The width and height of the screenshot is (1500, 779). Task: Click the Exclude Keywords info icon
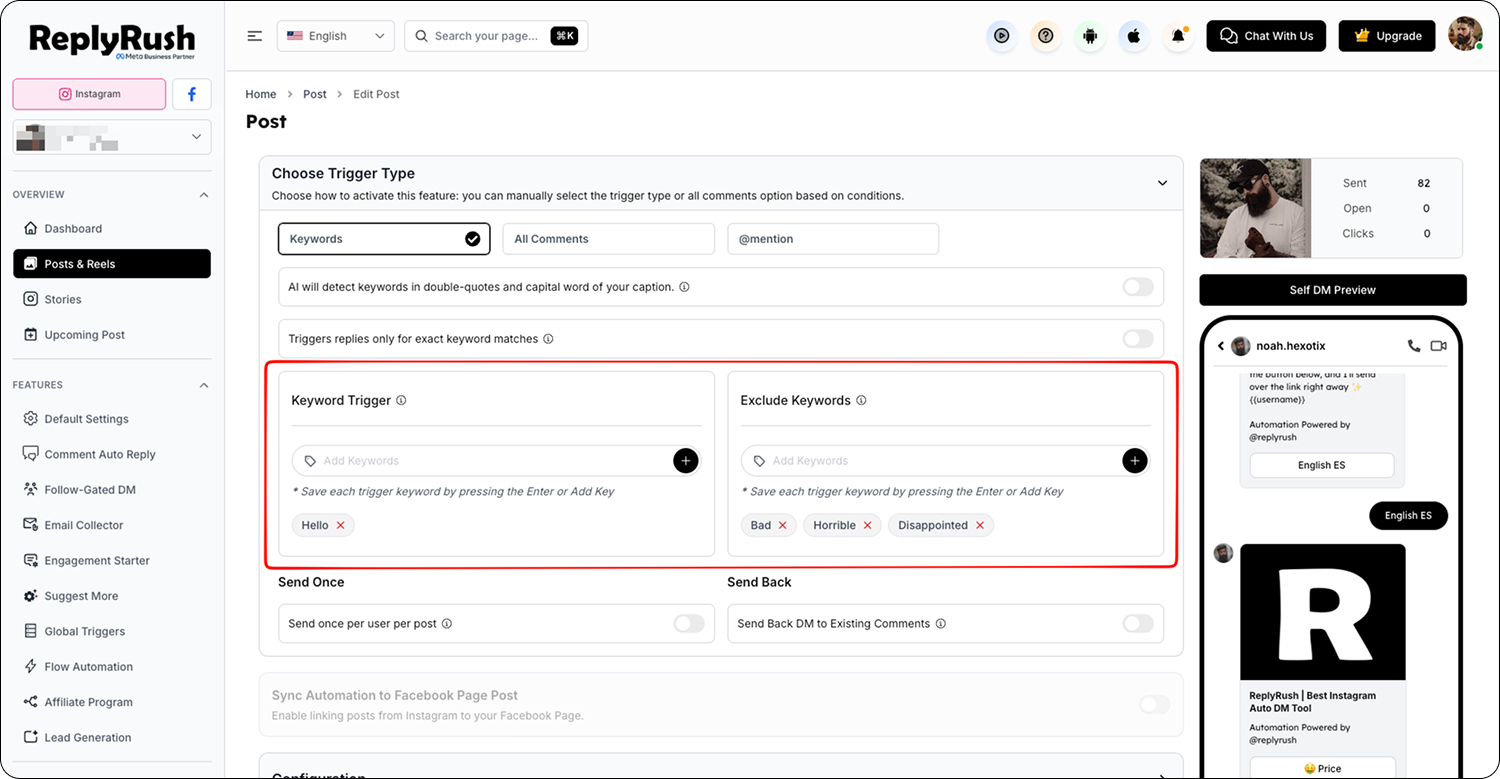861,400
